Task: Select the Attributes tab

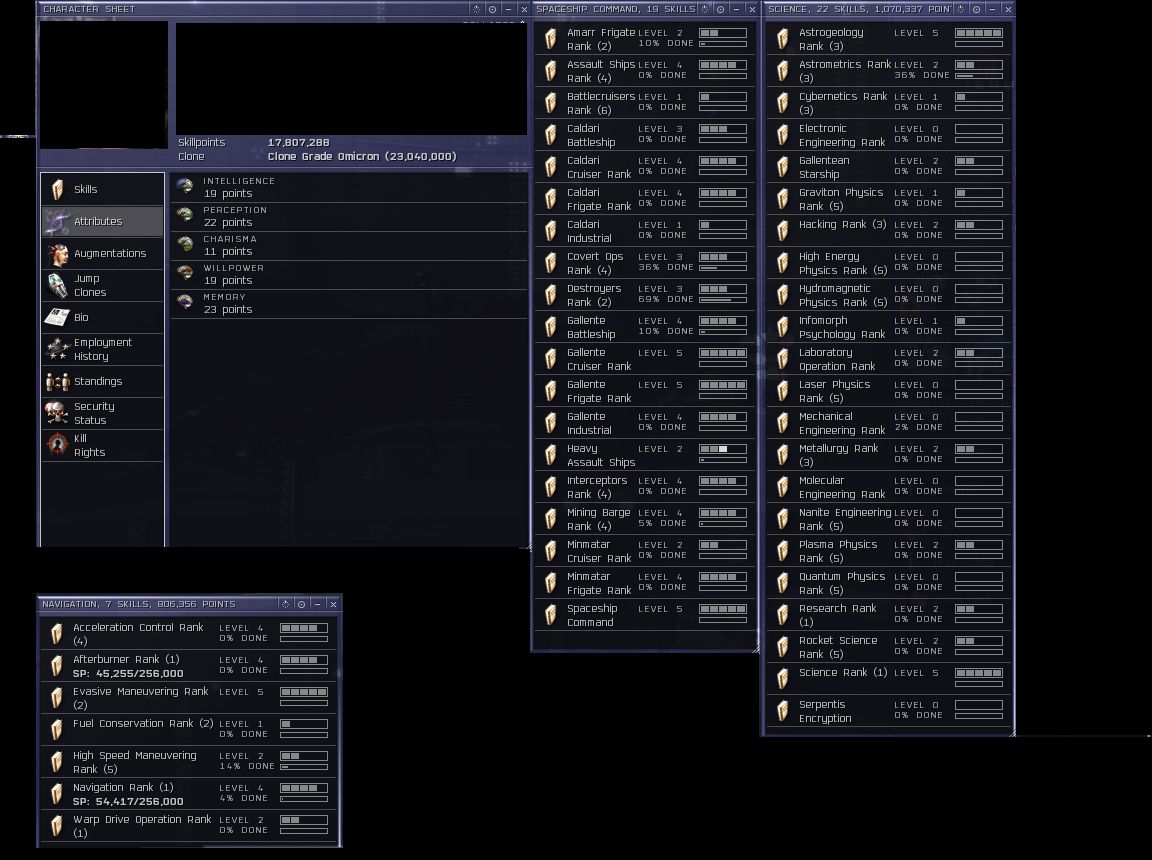Action: [103, 221]
